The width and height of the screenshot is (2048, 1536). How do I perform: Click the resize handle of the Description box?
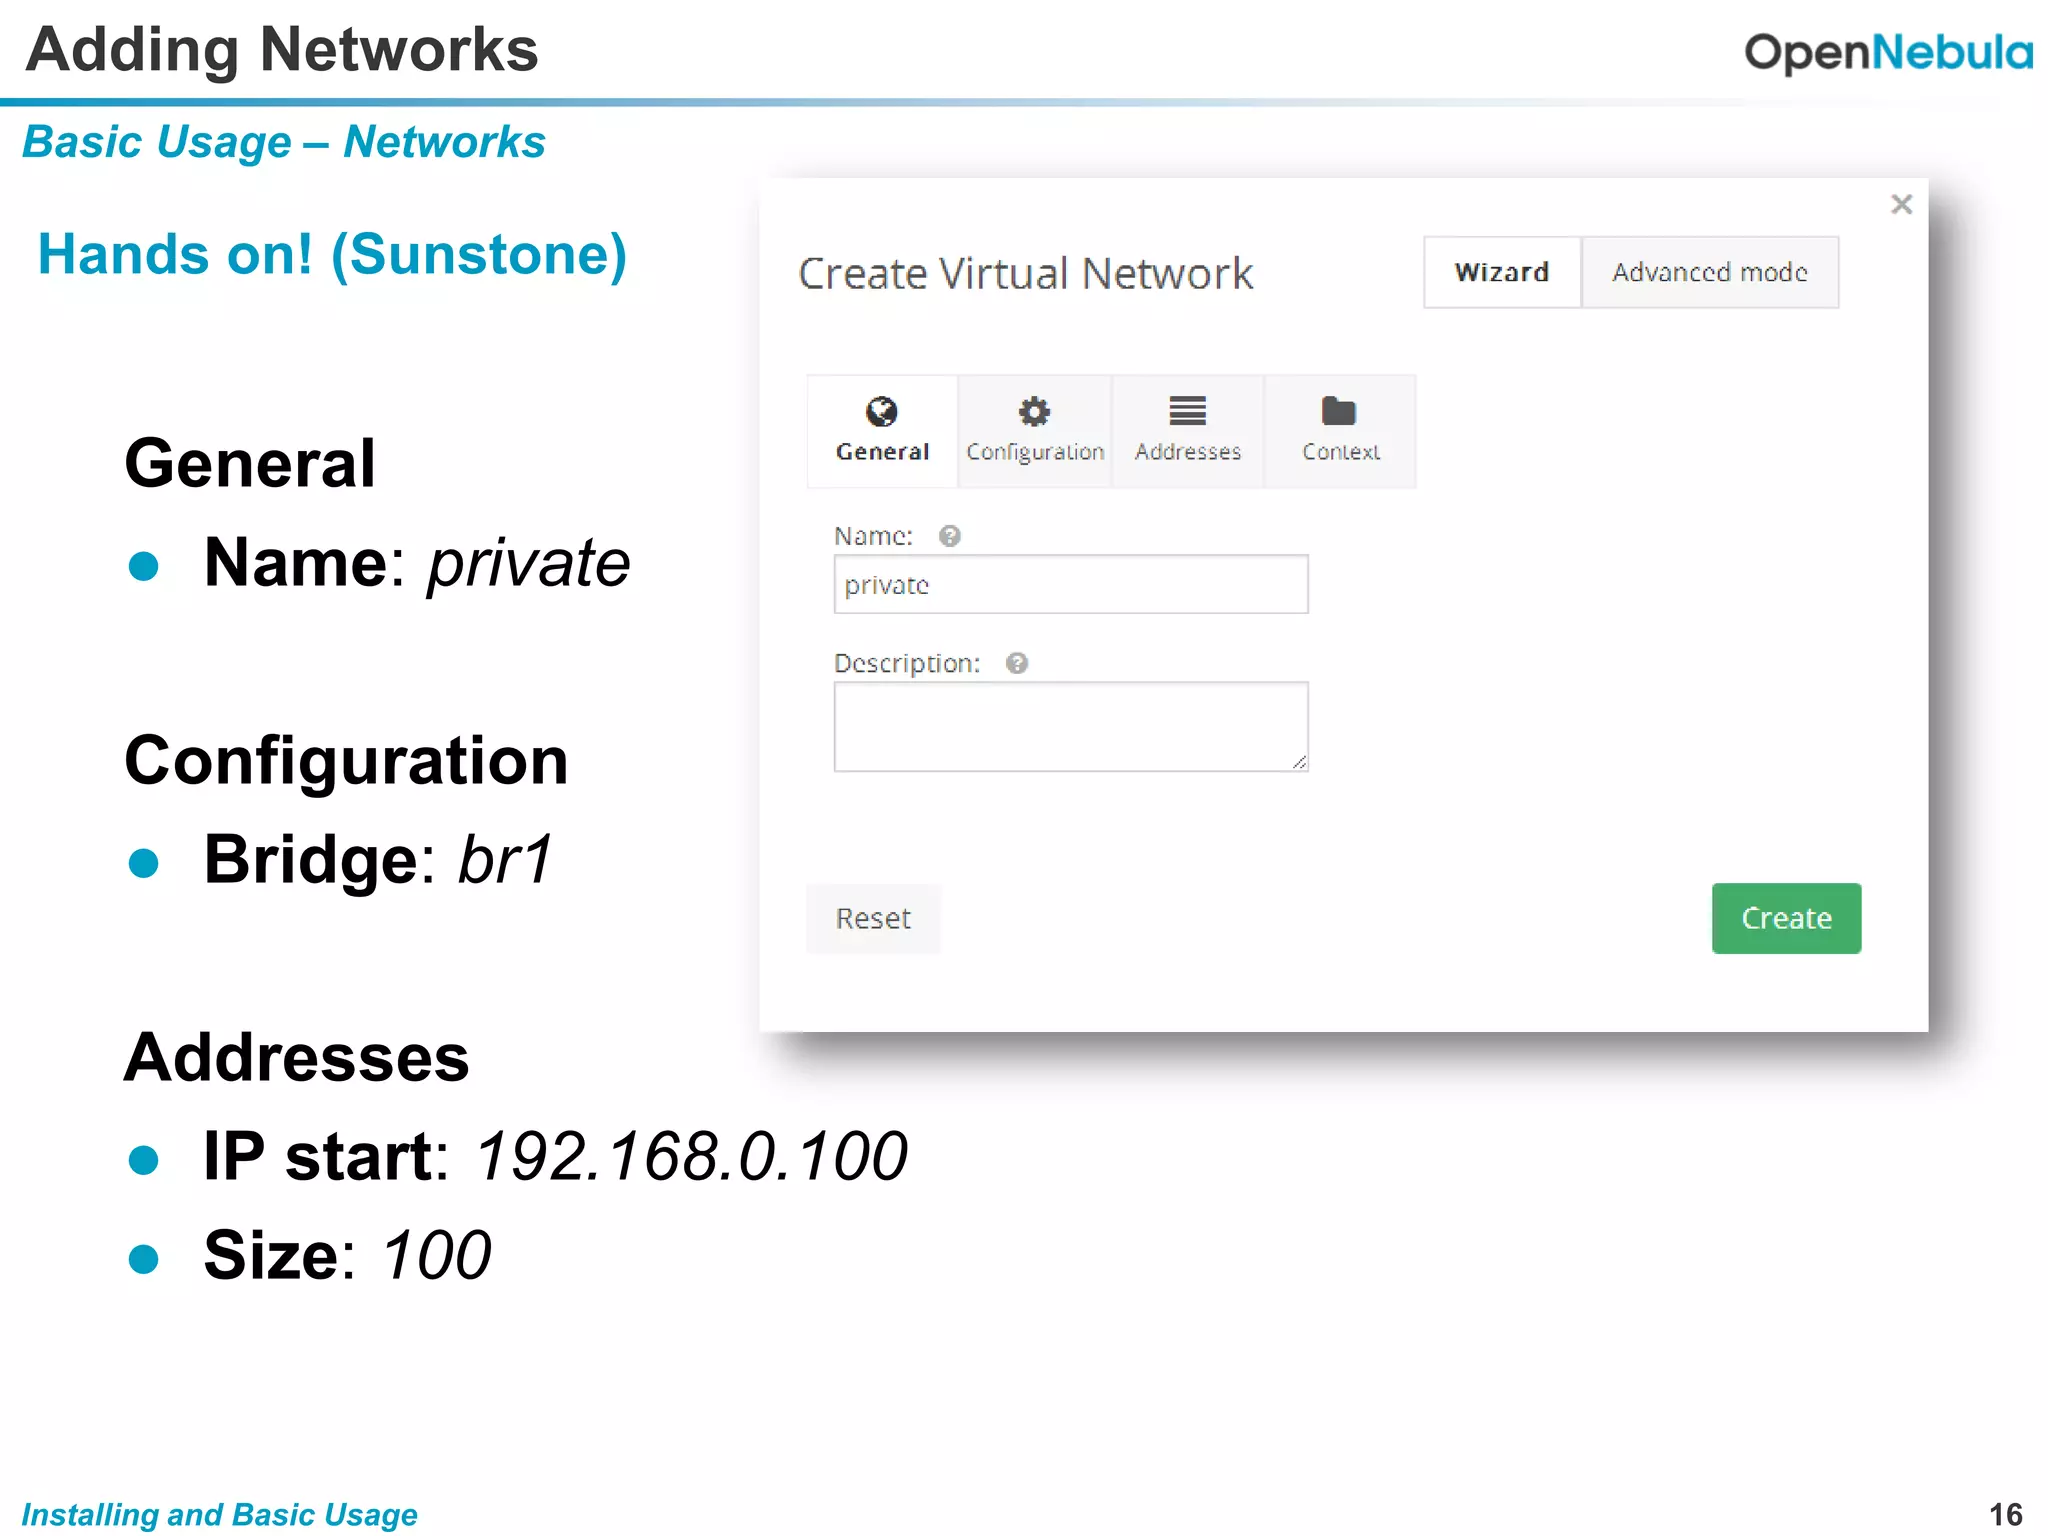tap(1299, 762)
